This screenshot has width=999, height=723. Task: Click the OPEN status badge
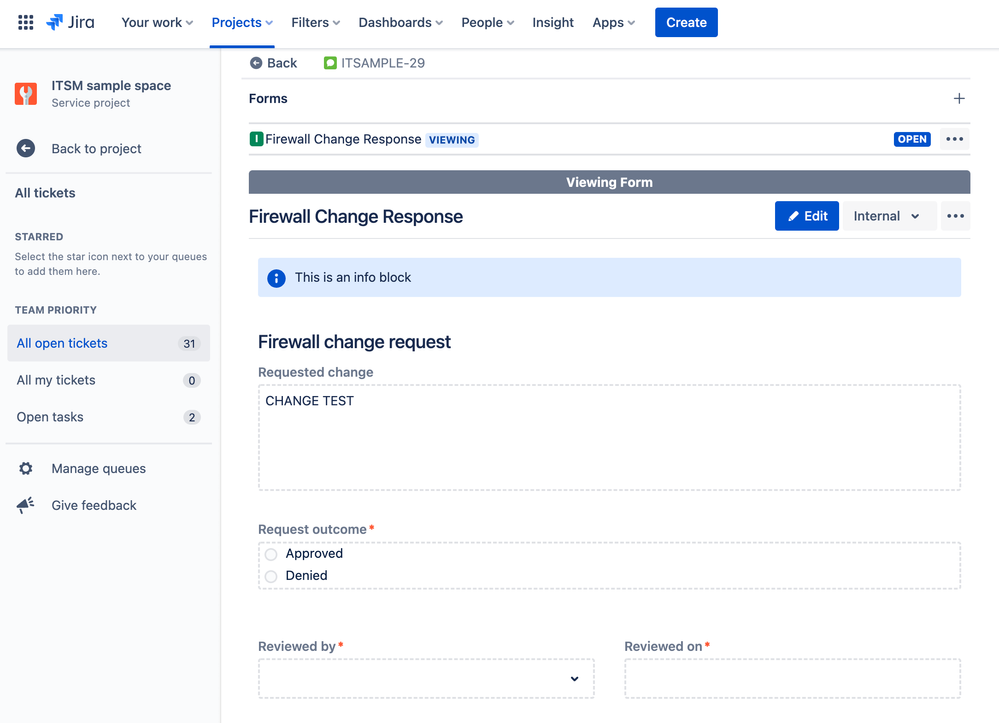tap(912, 139)
